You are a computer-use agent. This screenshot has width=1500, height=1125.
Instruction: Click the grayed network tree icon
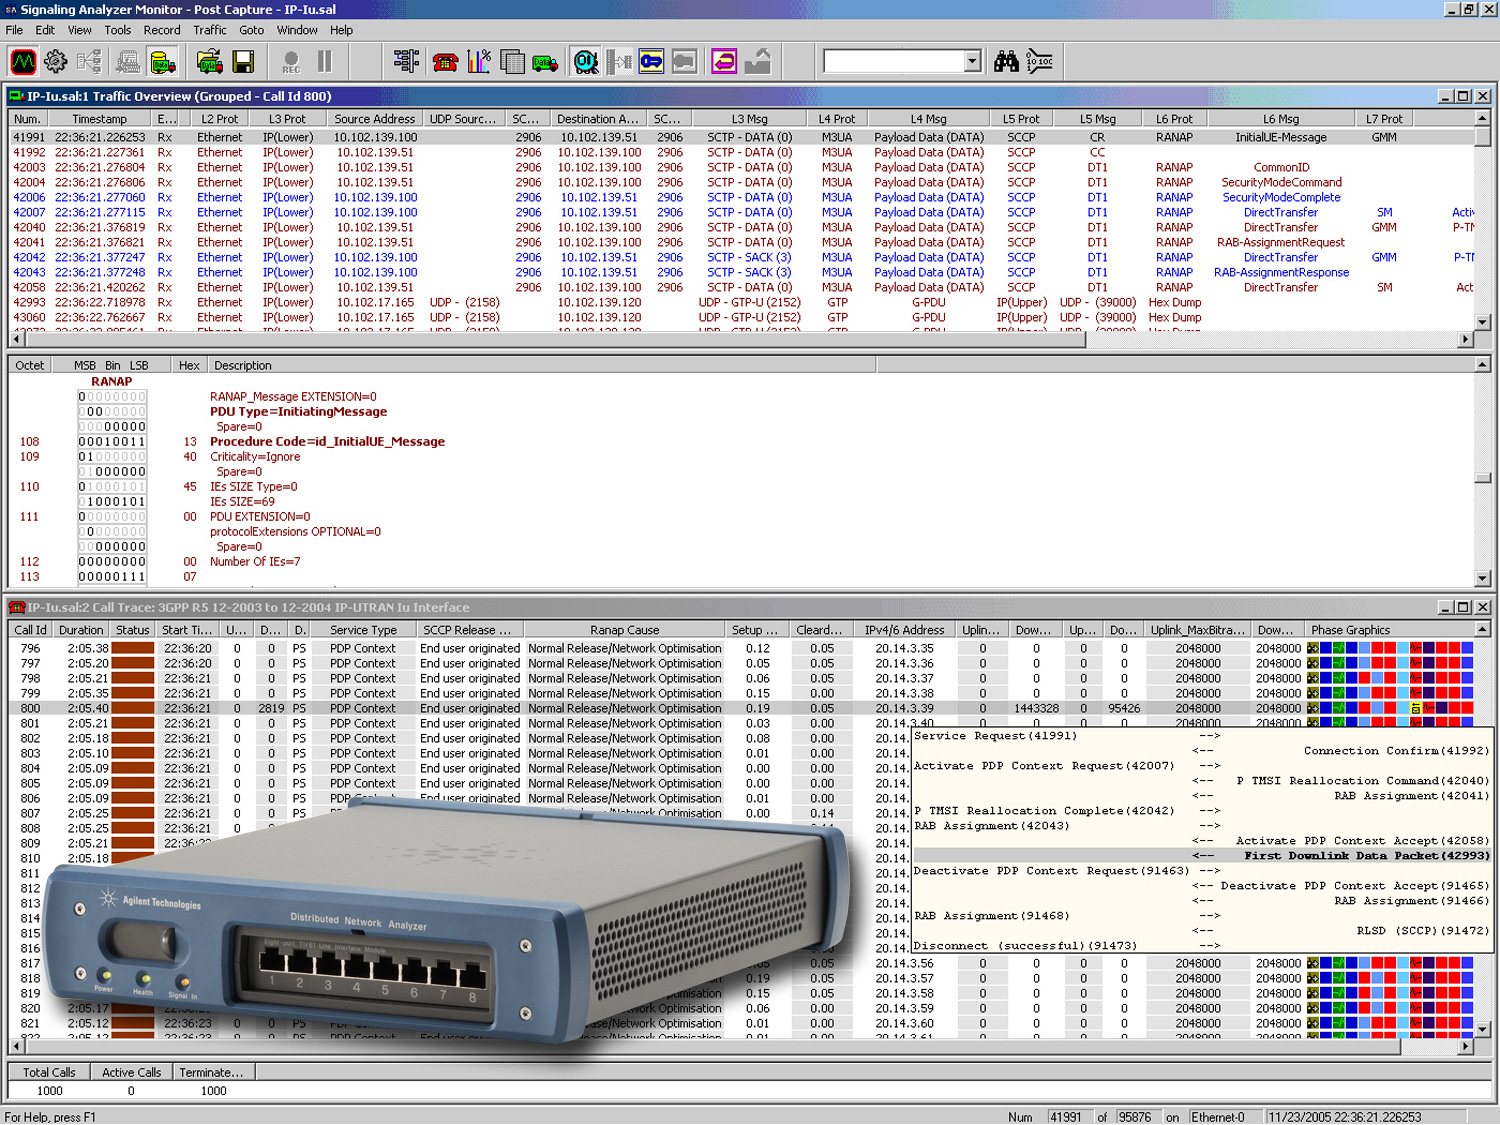pyautogui.click(x=89, y=62)
